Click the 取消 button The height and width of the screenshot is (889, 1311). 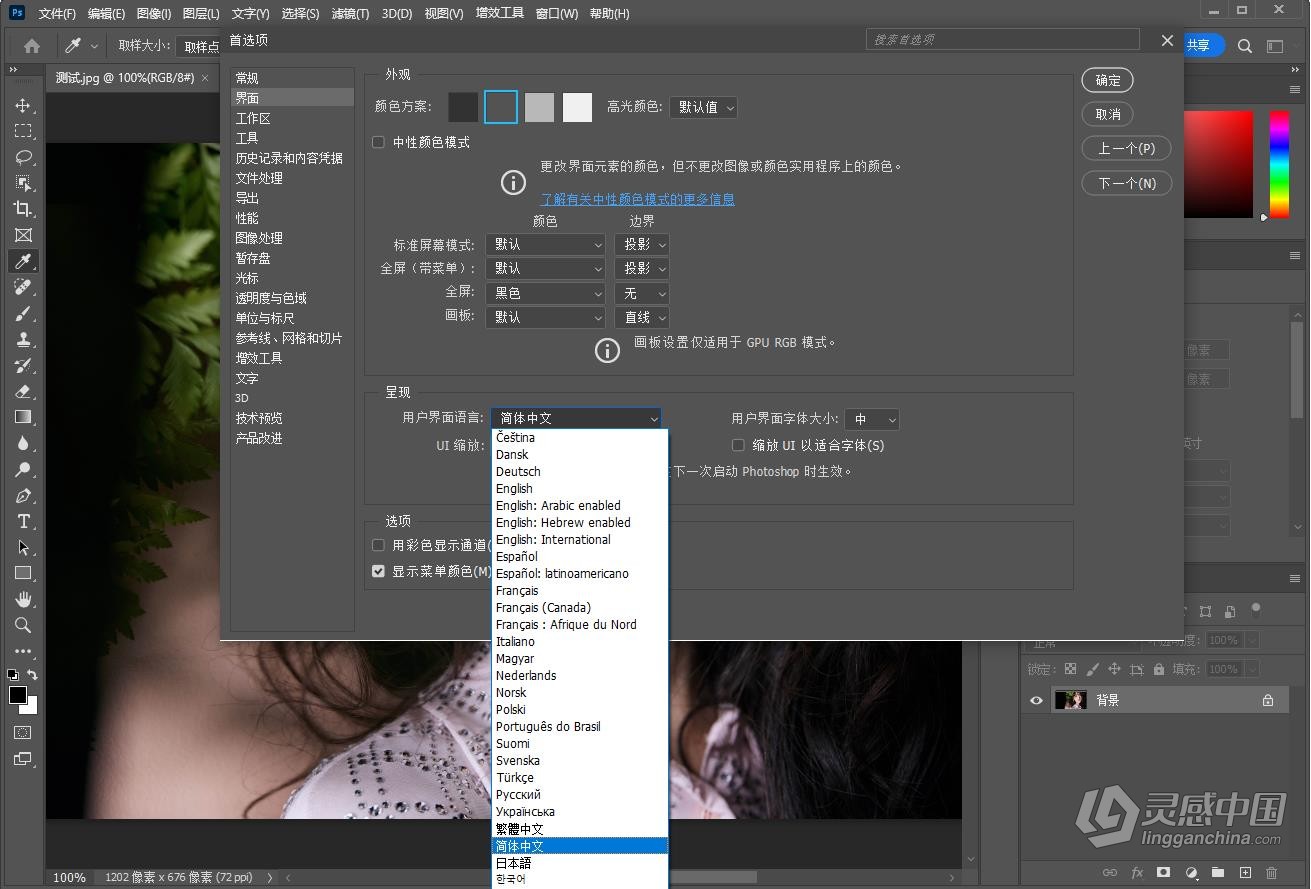[x=1107, y=114]
